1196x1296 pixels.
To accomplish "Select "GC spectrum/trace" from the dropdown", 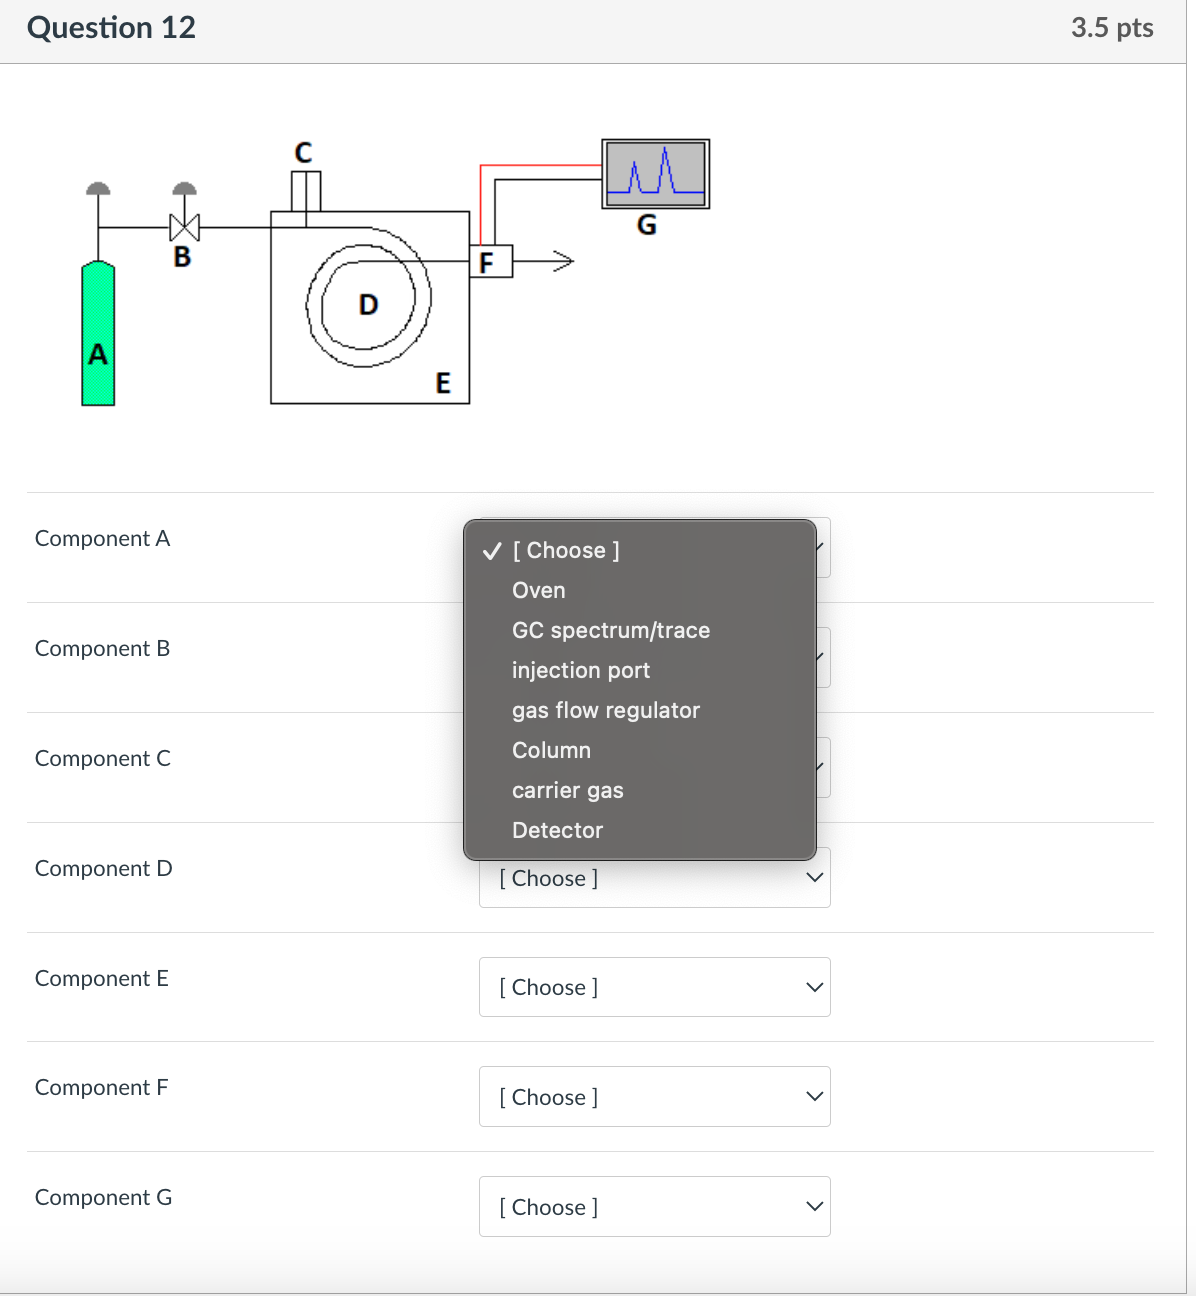I will 610,630.
